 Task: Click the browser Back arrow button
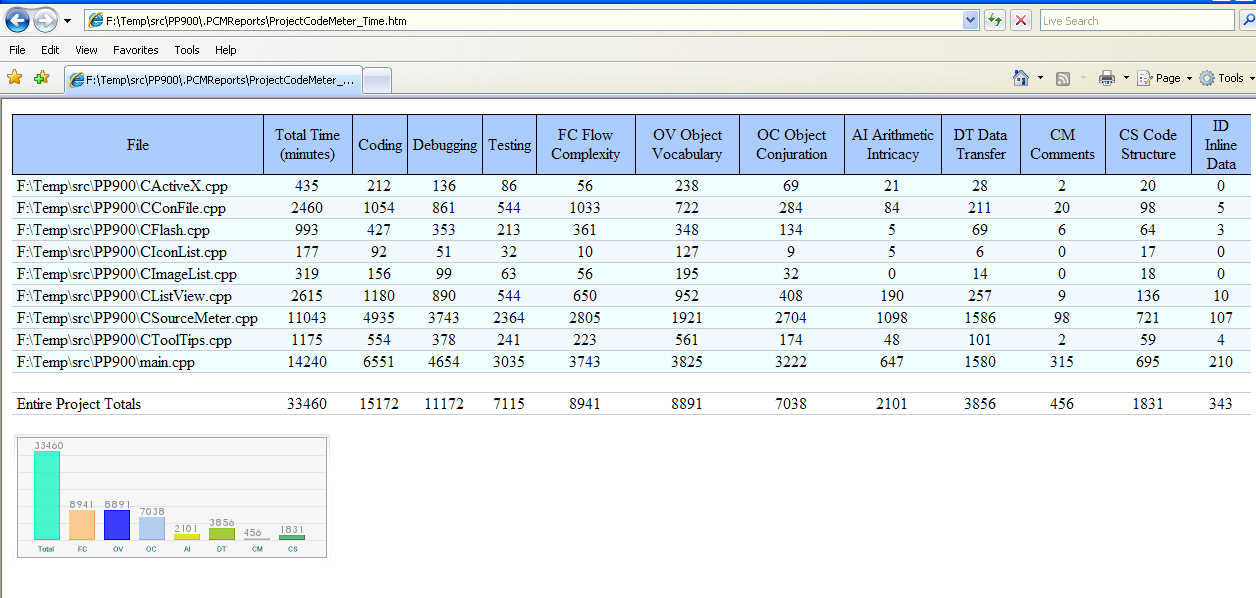tap(18, 20)
